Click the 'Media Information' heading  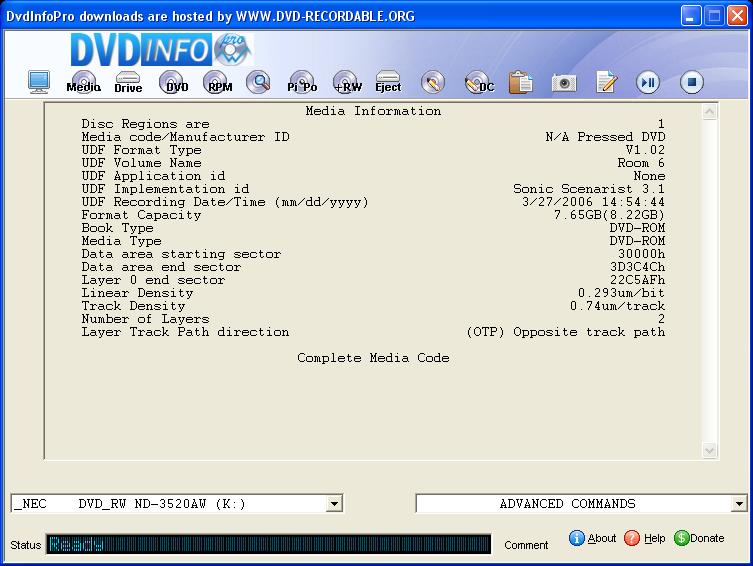[x=373, y=111]
